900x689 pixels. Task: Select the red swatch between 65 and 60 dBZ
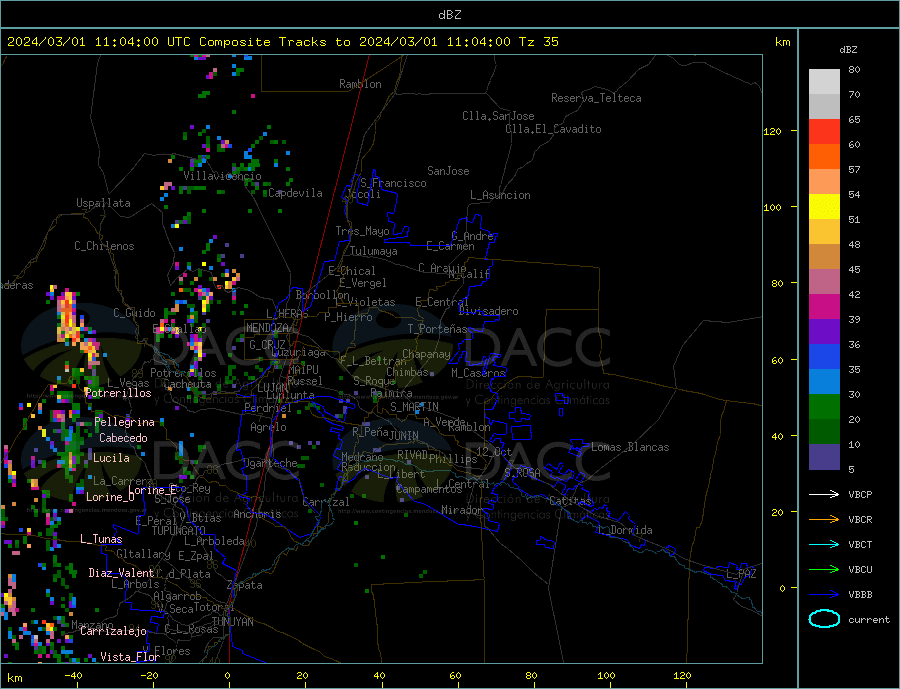824,131
